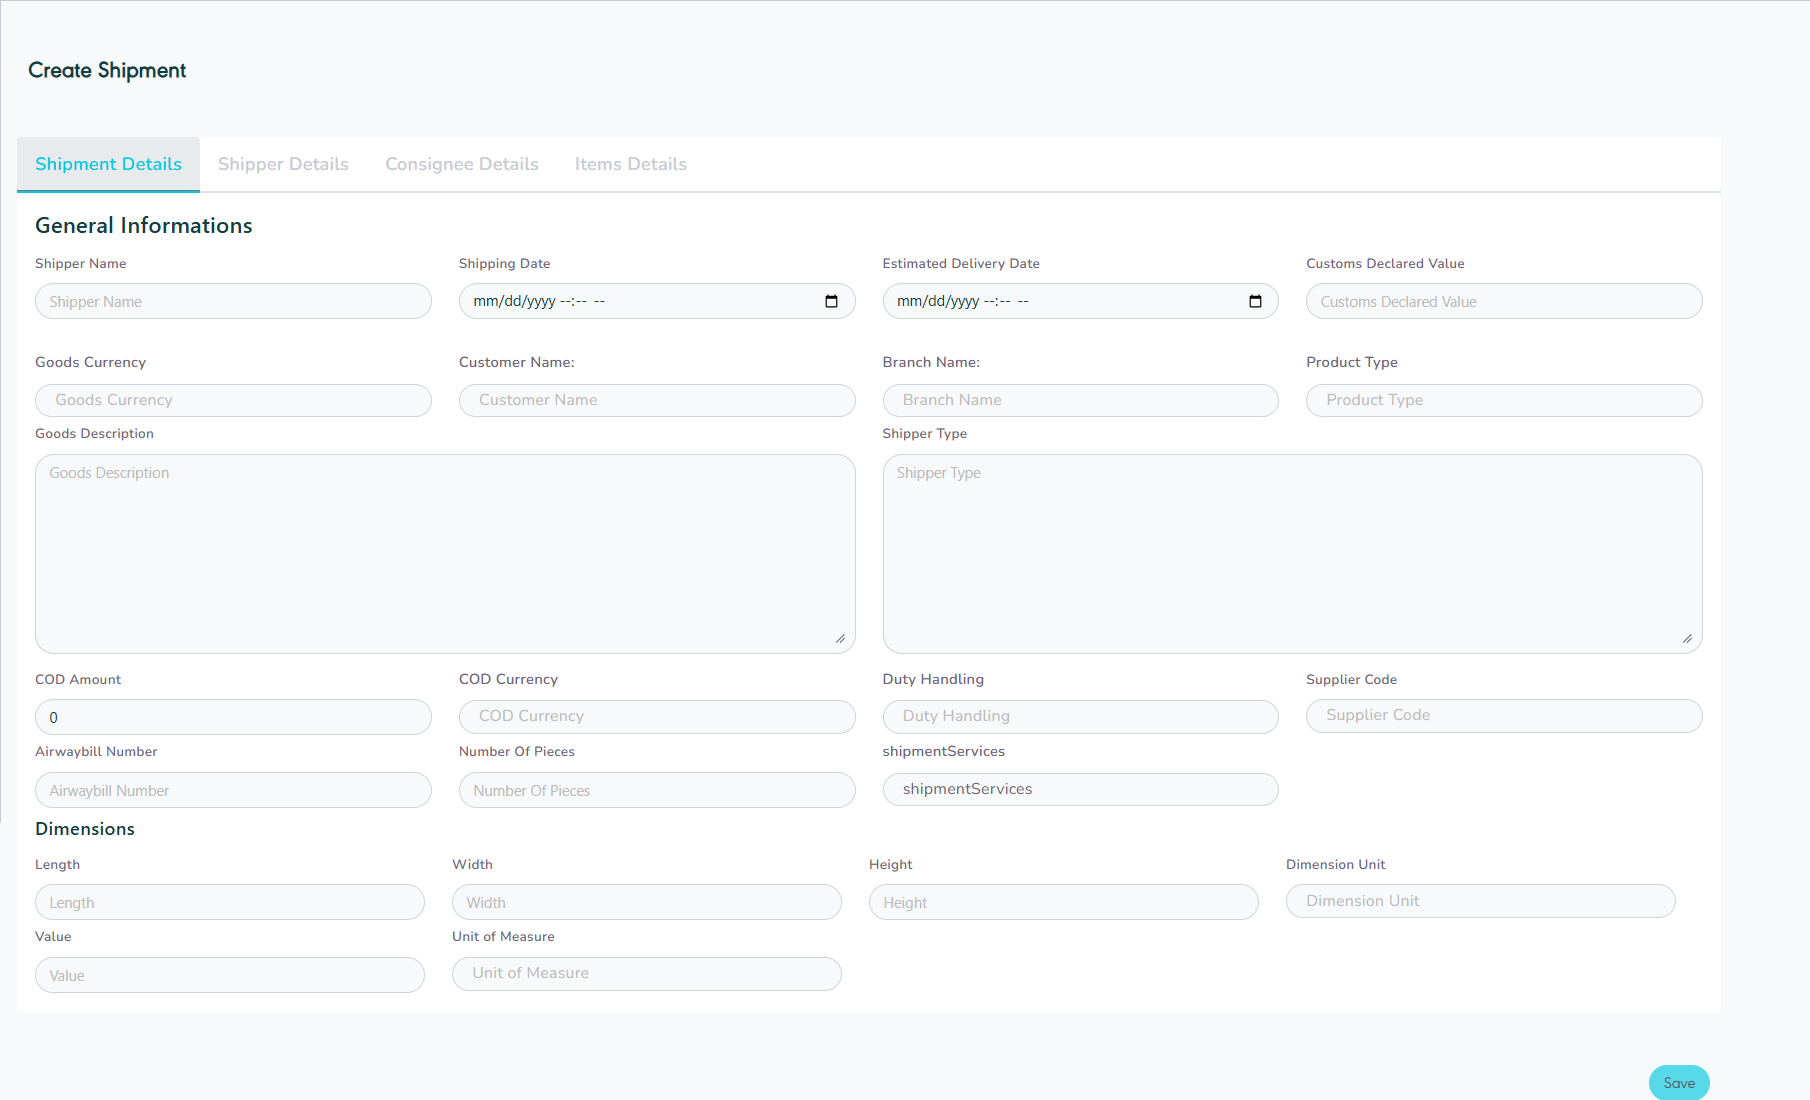Image resolution: width=1810 pixels, height=1100 pixels.
Task: Focus the Shipper Name input
Action: 233,301
